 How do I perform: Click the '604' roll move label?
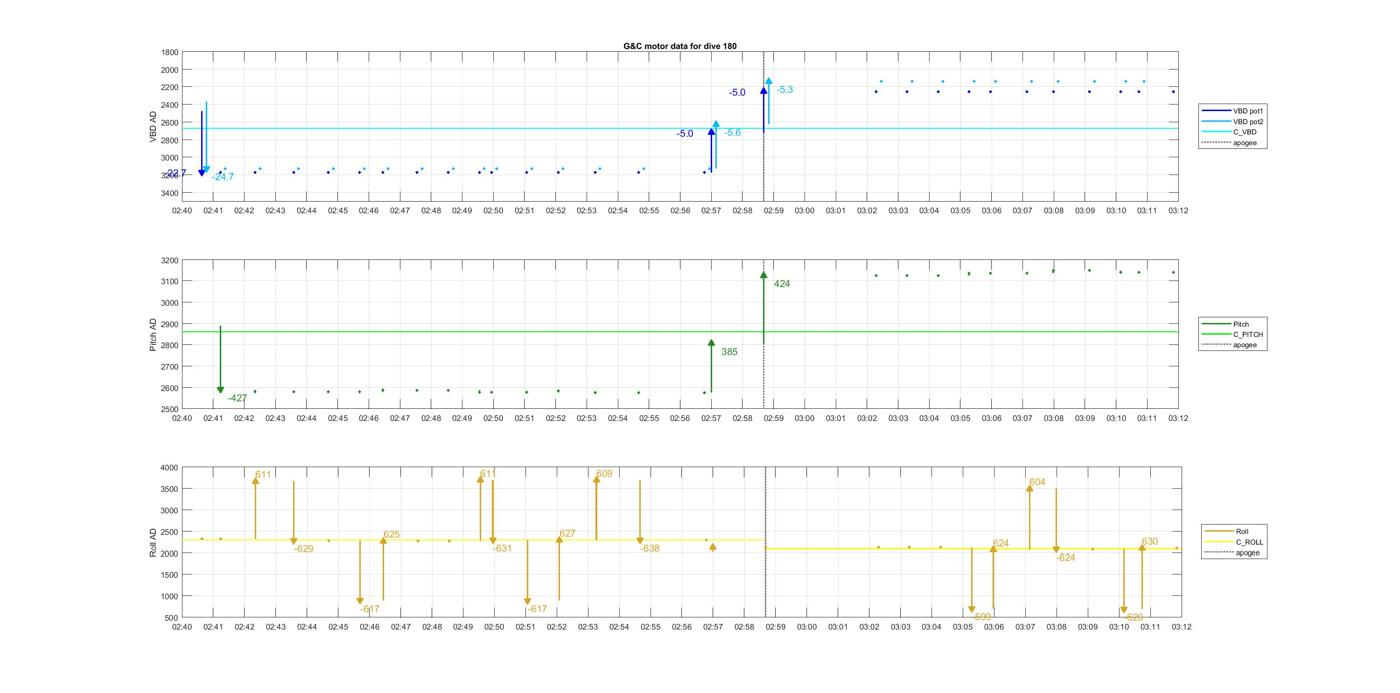tap(1037, 482)
